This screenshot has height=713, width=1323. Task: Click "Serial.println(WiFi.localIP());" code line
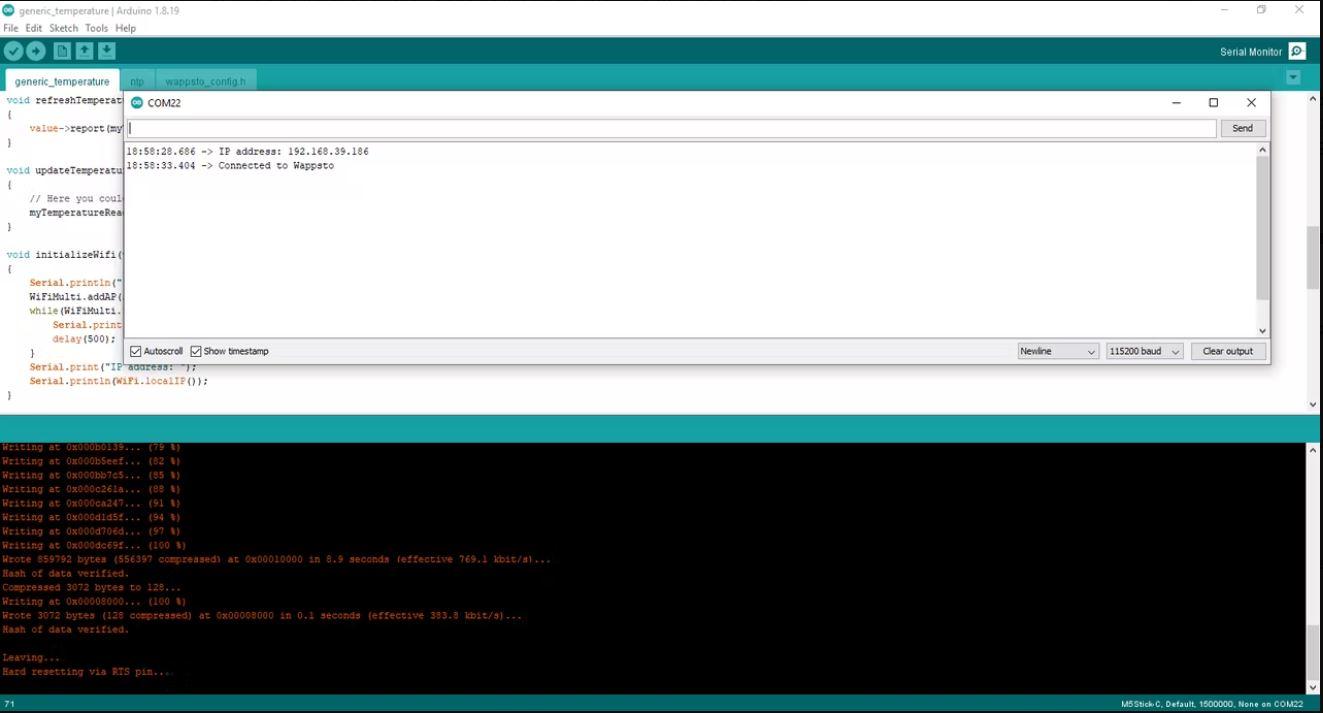click(119, 381)
